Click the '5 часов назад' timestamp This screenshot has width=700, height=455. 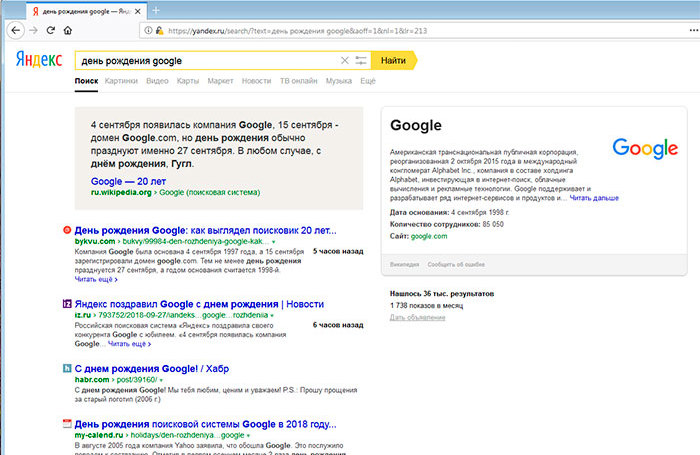pyautogui.click(x=338, y=251)
